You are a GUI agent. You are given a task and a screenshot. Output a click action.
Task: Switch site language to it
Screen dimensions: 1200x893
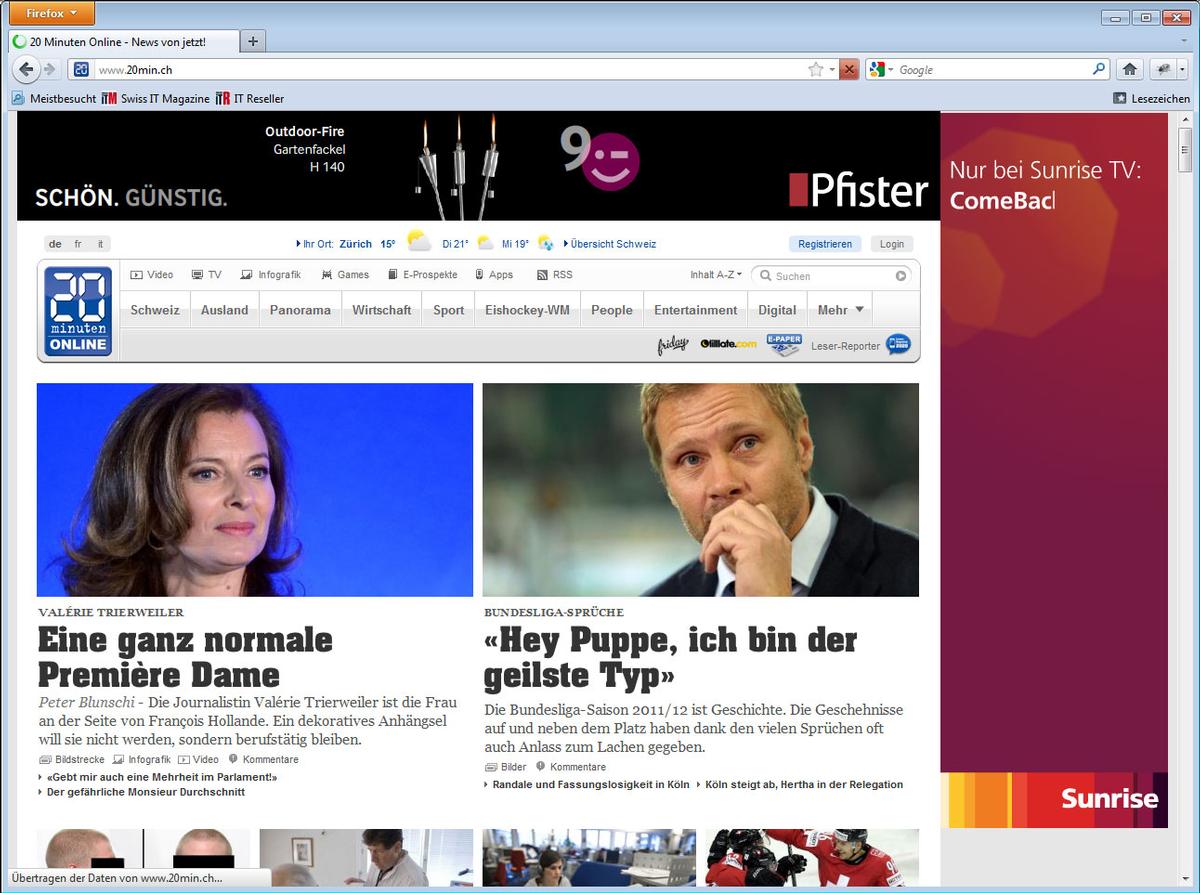(x=100, y=244)
